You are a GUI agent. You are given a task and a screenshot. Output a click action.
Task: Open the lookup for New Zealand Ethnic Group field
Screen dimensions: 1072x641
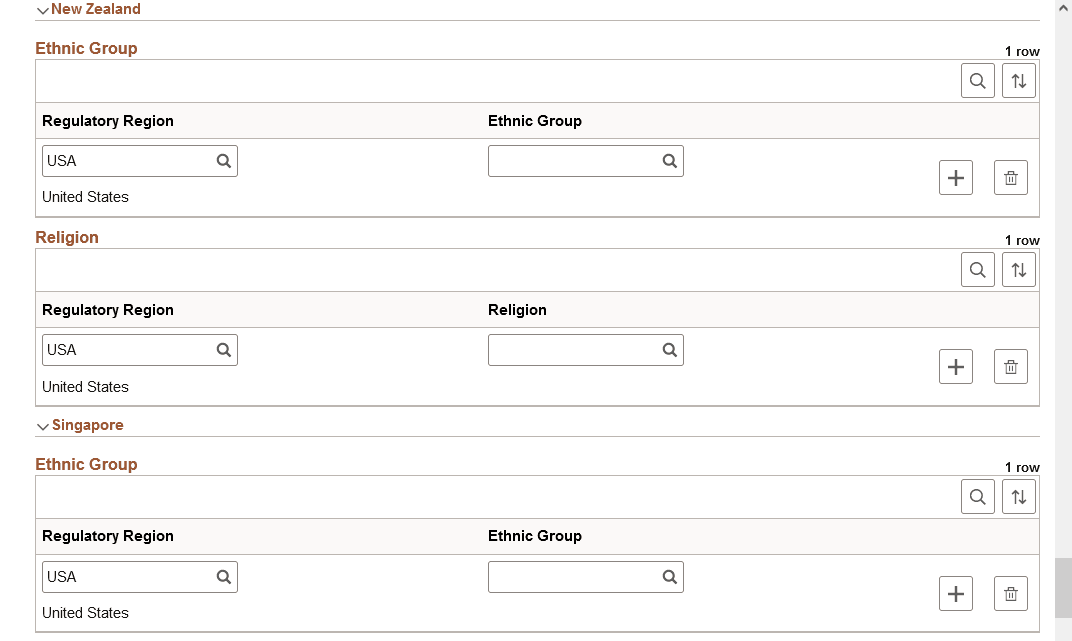click(x=669, y=160)
